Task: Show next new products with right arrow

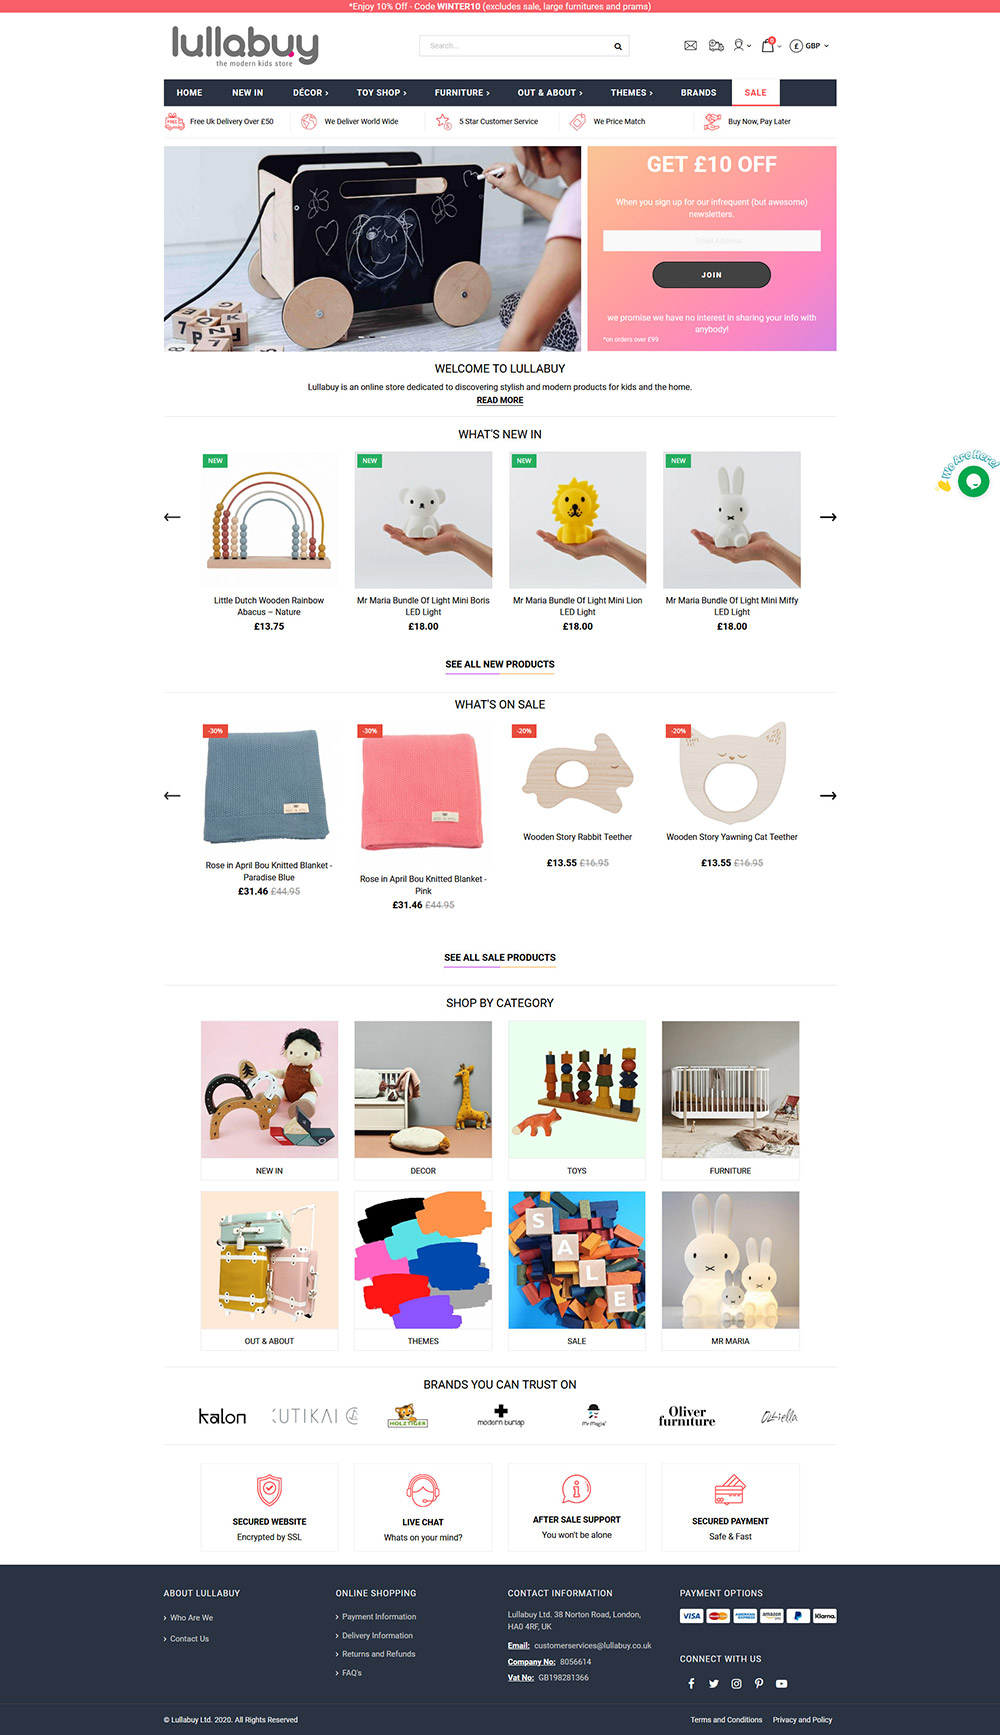Action: [828, 517]
